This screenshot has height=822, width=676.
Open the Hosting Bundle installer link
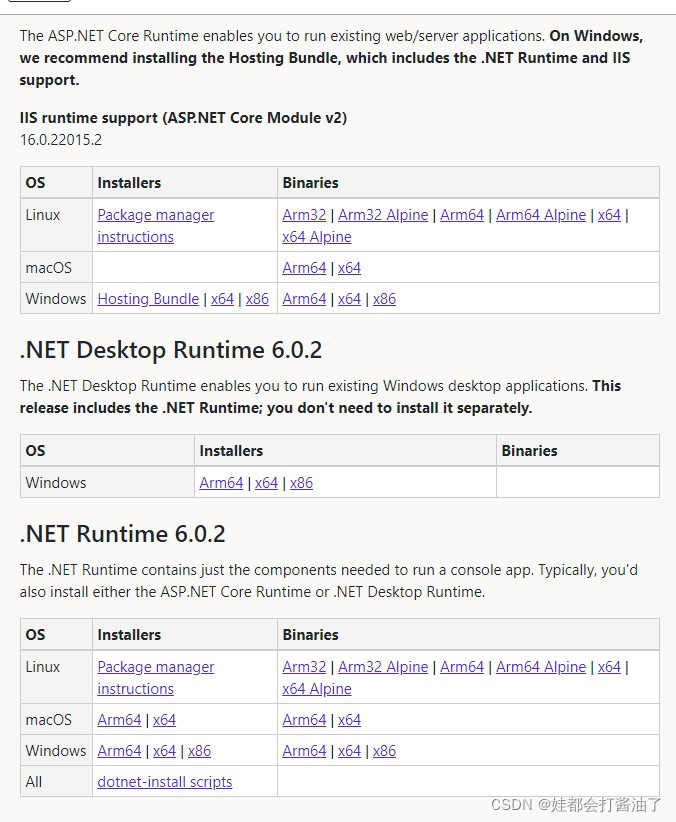point(148,299)
